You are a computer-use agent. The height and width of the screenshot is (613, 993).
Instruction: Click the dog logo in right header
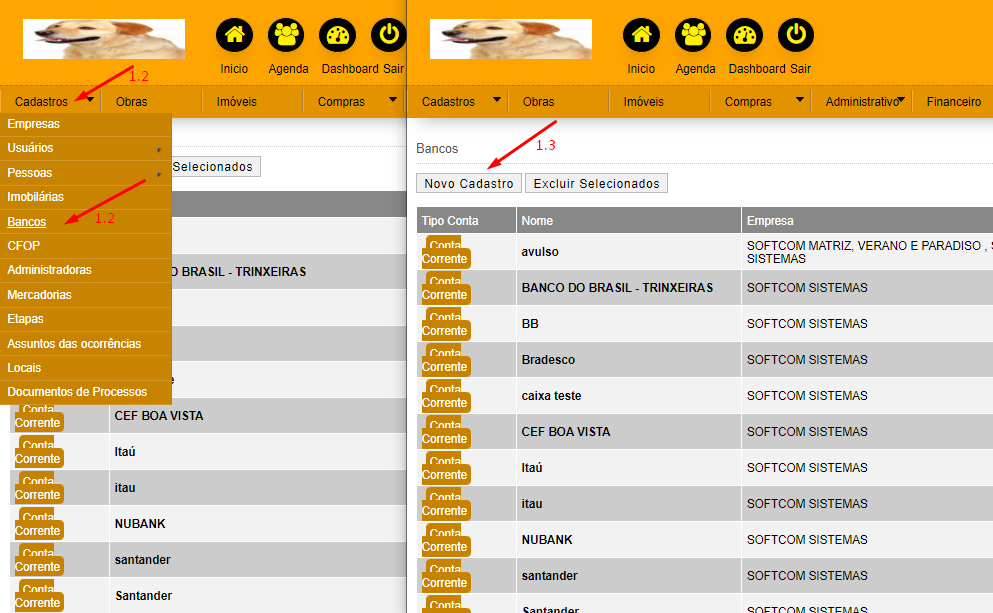510,39
